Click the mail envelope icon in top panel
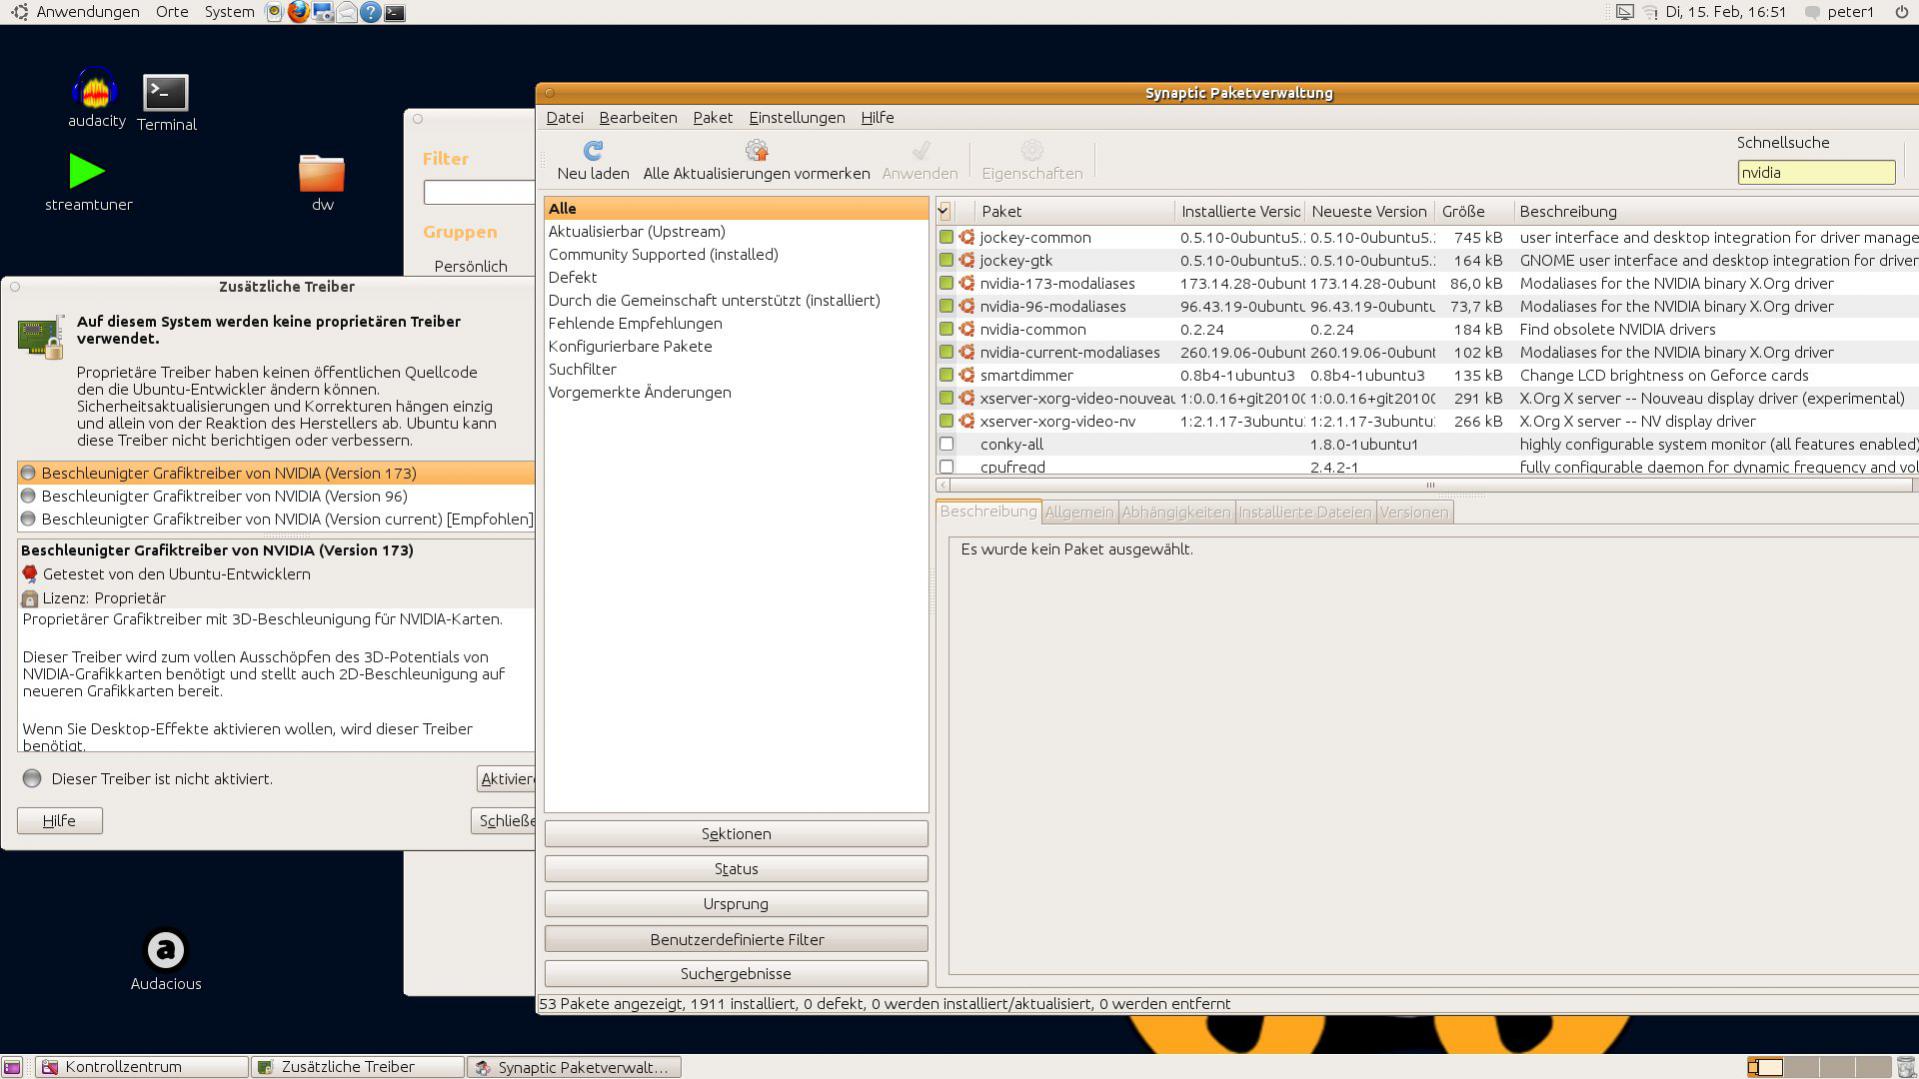The image size is (1919, 1079). click(346, 12)
